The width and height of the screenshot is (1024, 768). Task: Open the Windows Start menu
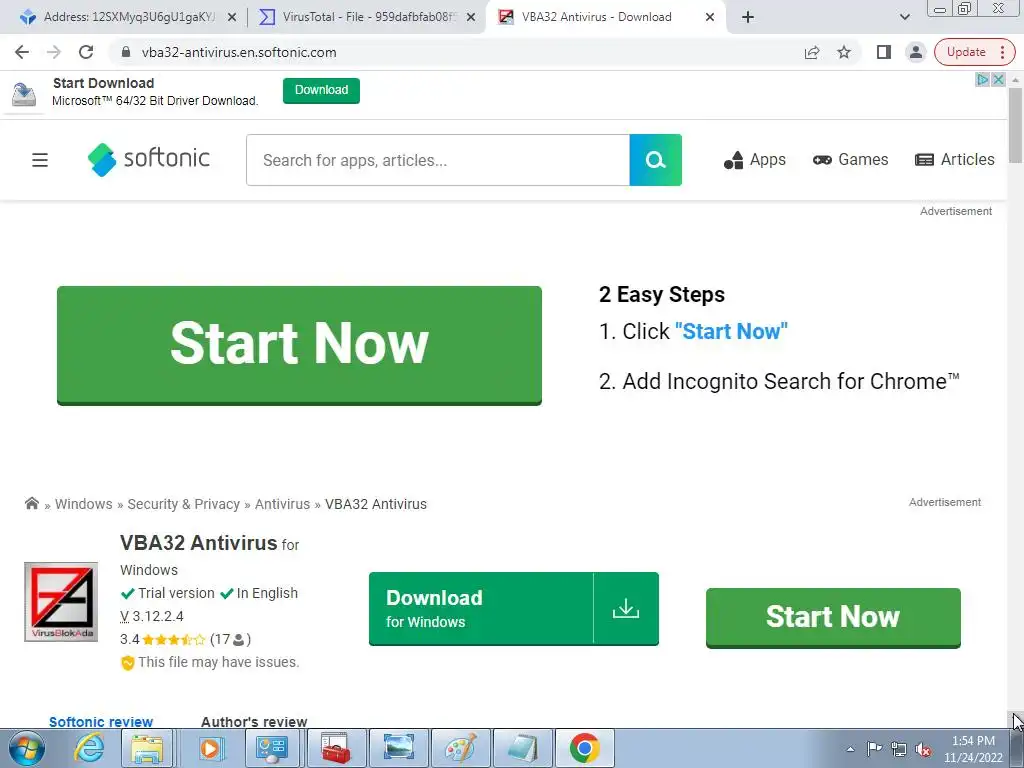tap(25, 748)
